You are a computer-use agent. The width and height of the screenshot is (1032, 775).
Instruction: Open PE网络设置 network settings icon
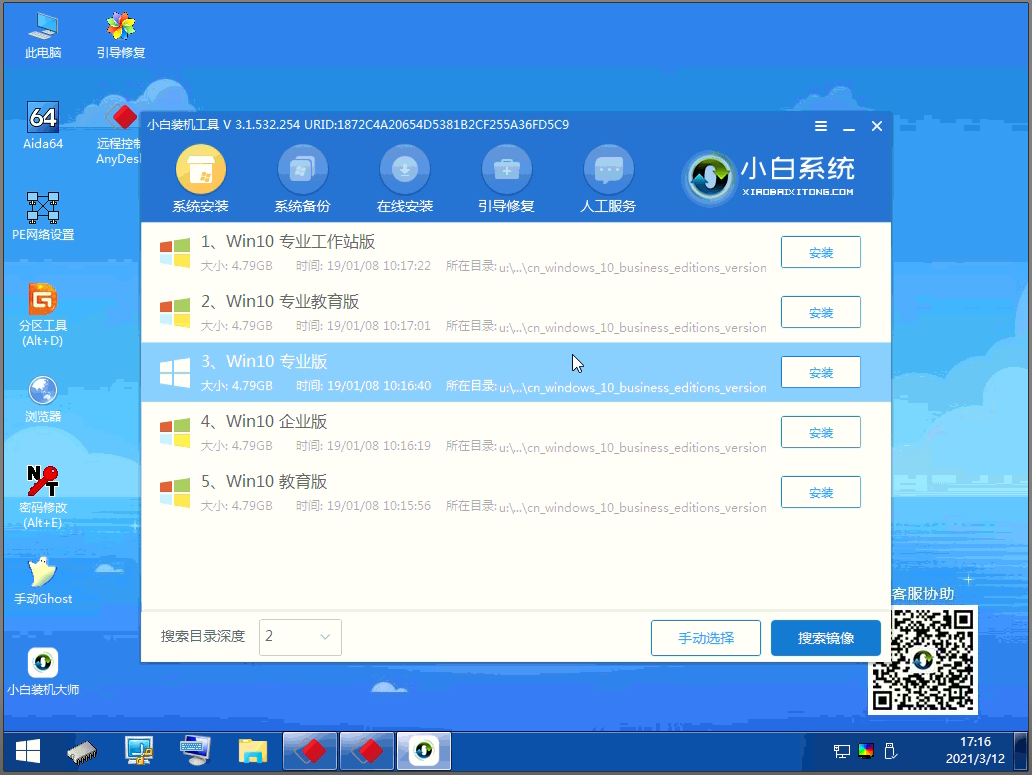(x=43, y=208)
